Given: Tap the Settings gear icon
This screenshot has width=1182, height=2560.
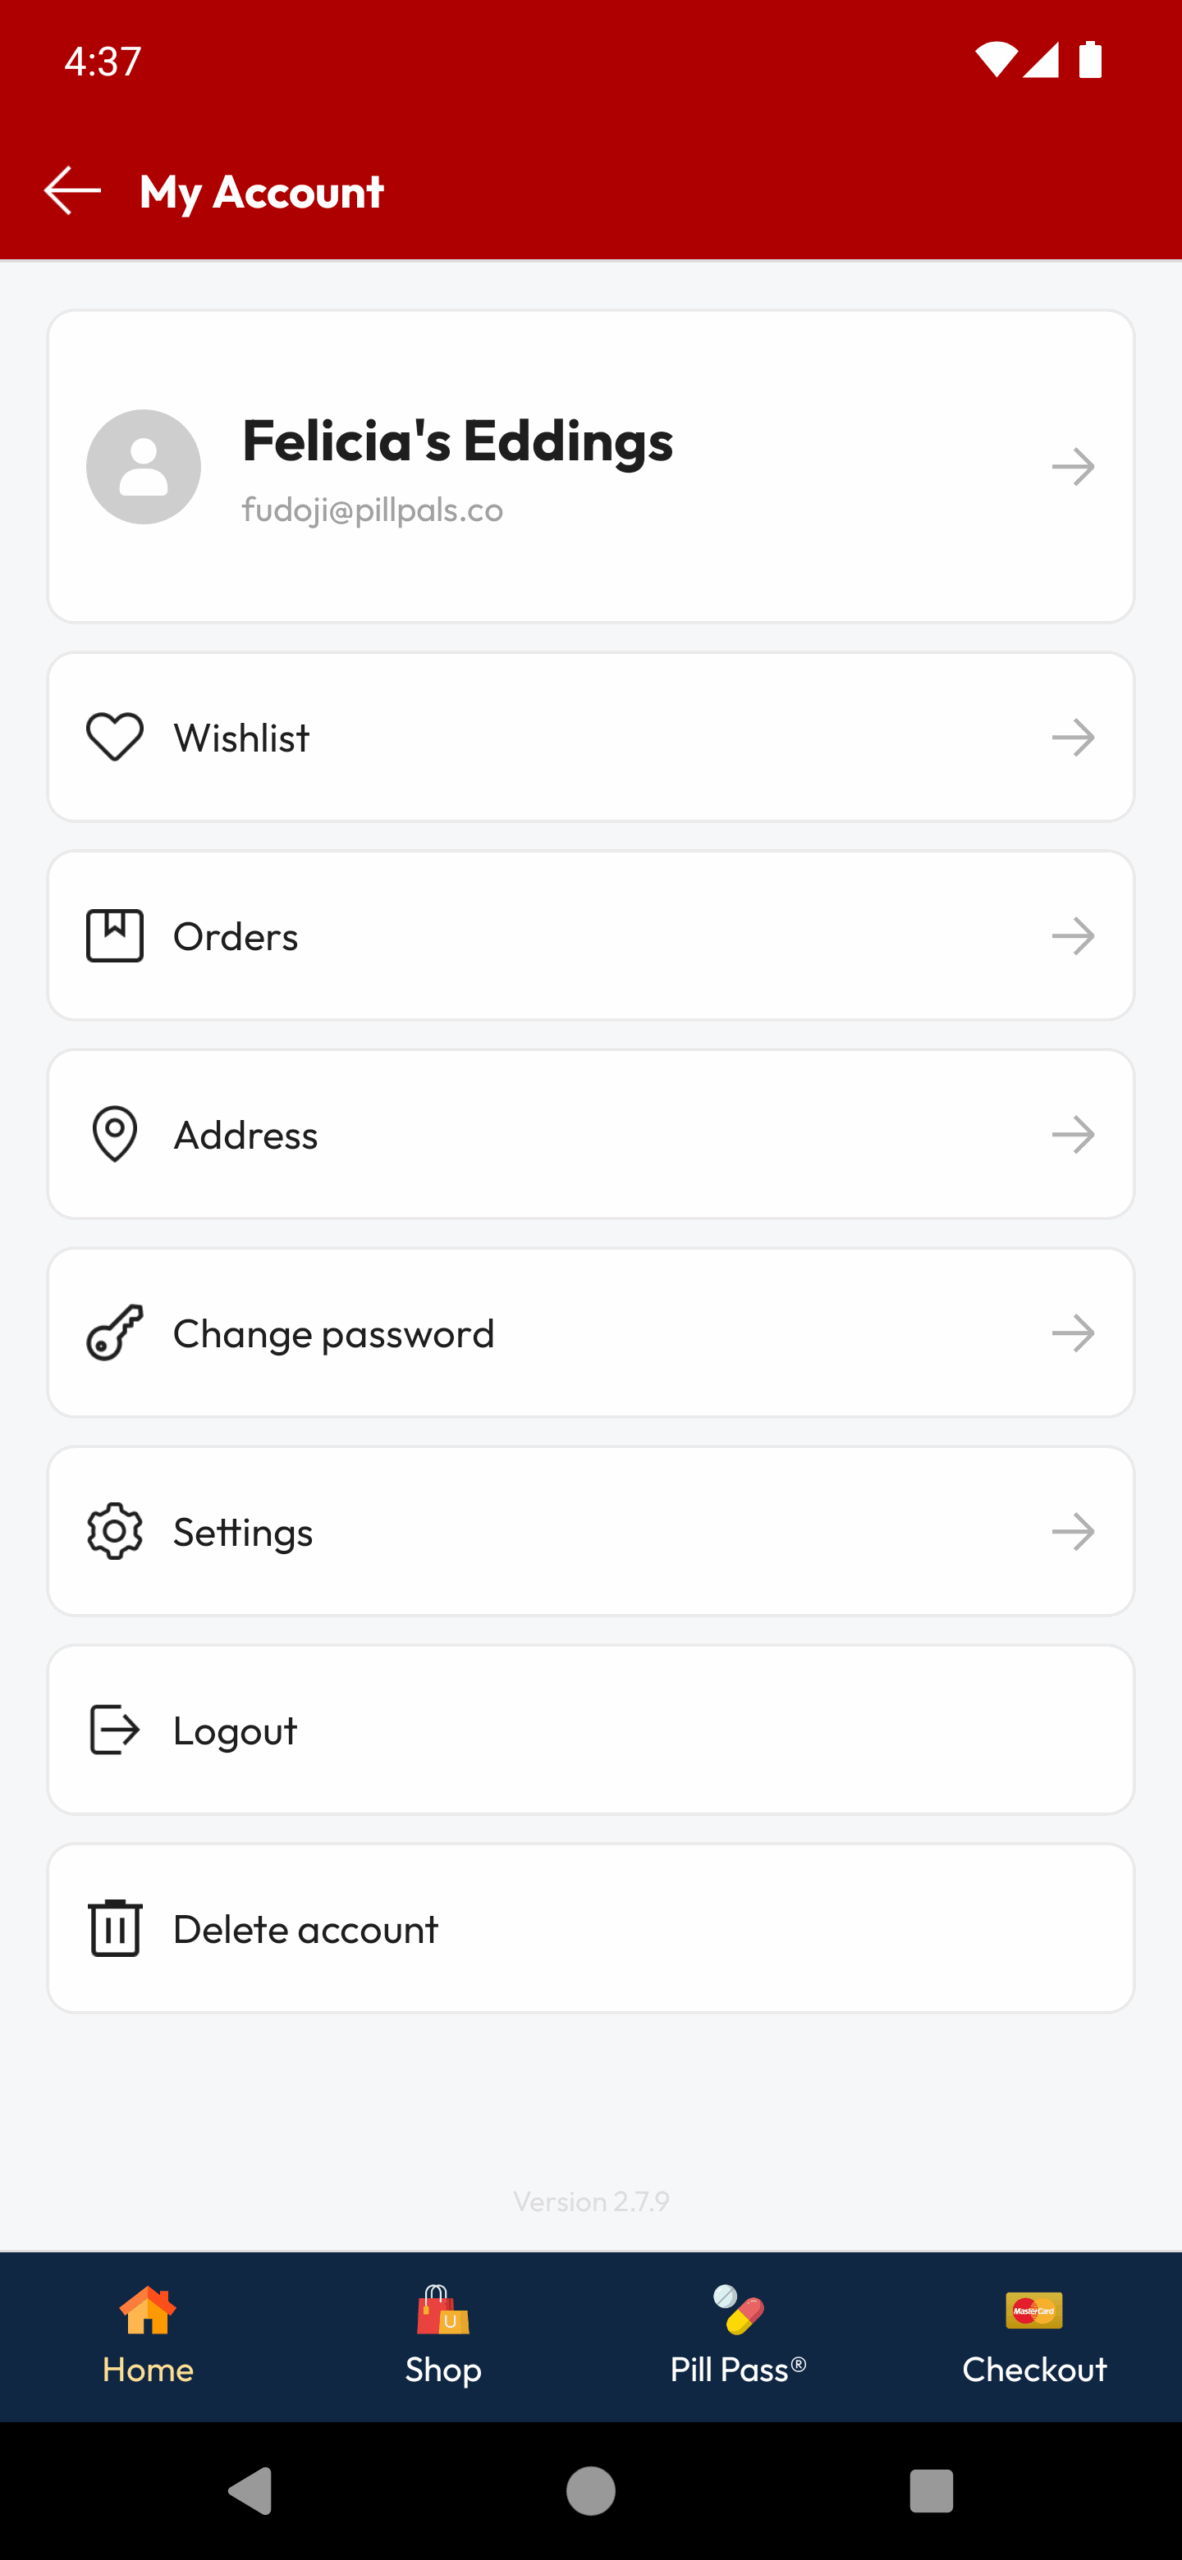Looking at the screenshot, I should (115, 1531).
